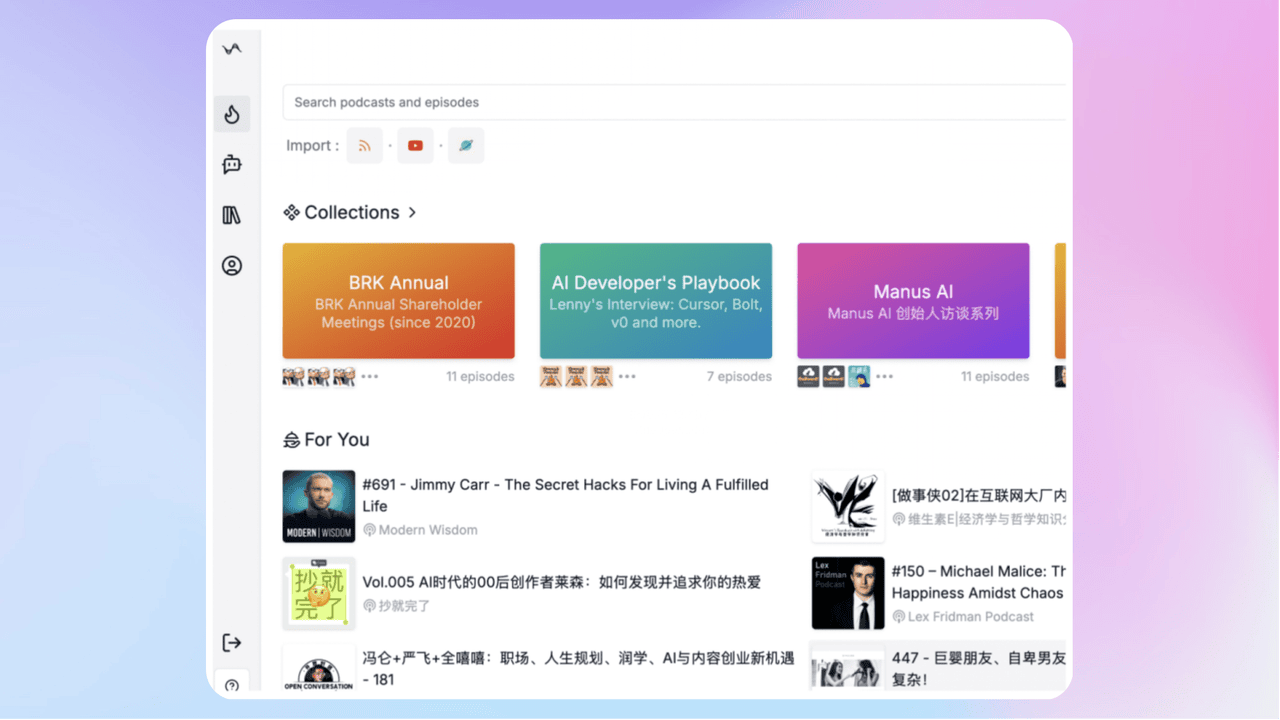Import using the planet icon
1280x720 pixels.
[466, 145]
